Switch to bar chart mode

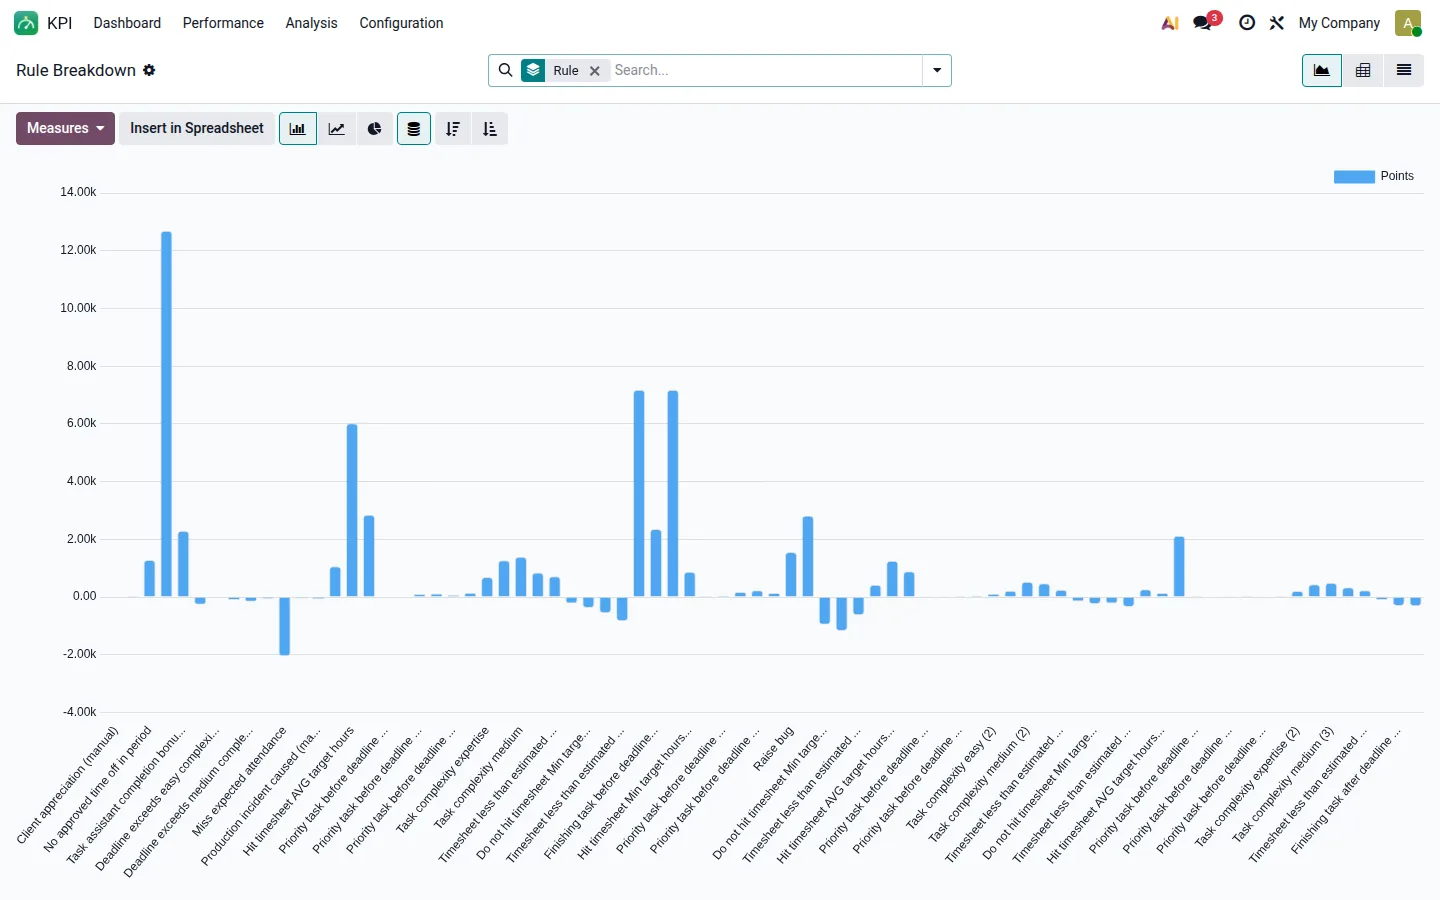(298, 129)
